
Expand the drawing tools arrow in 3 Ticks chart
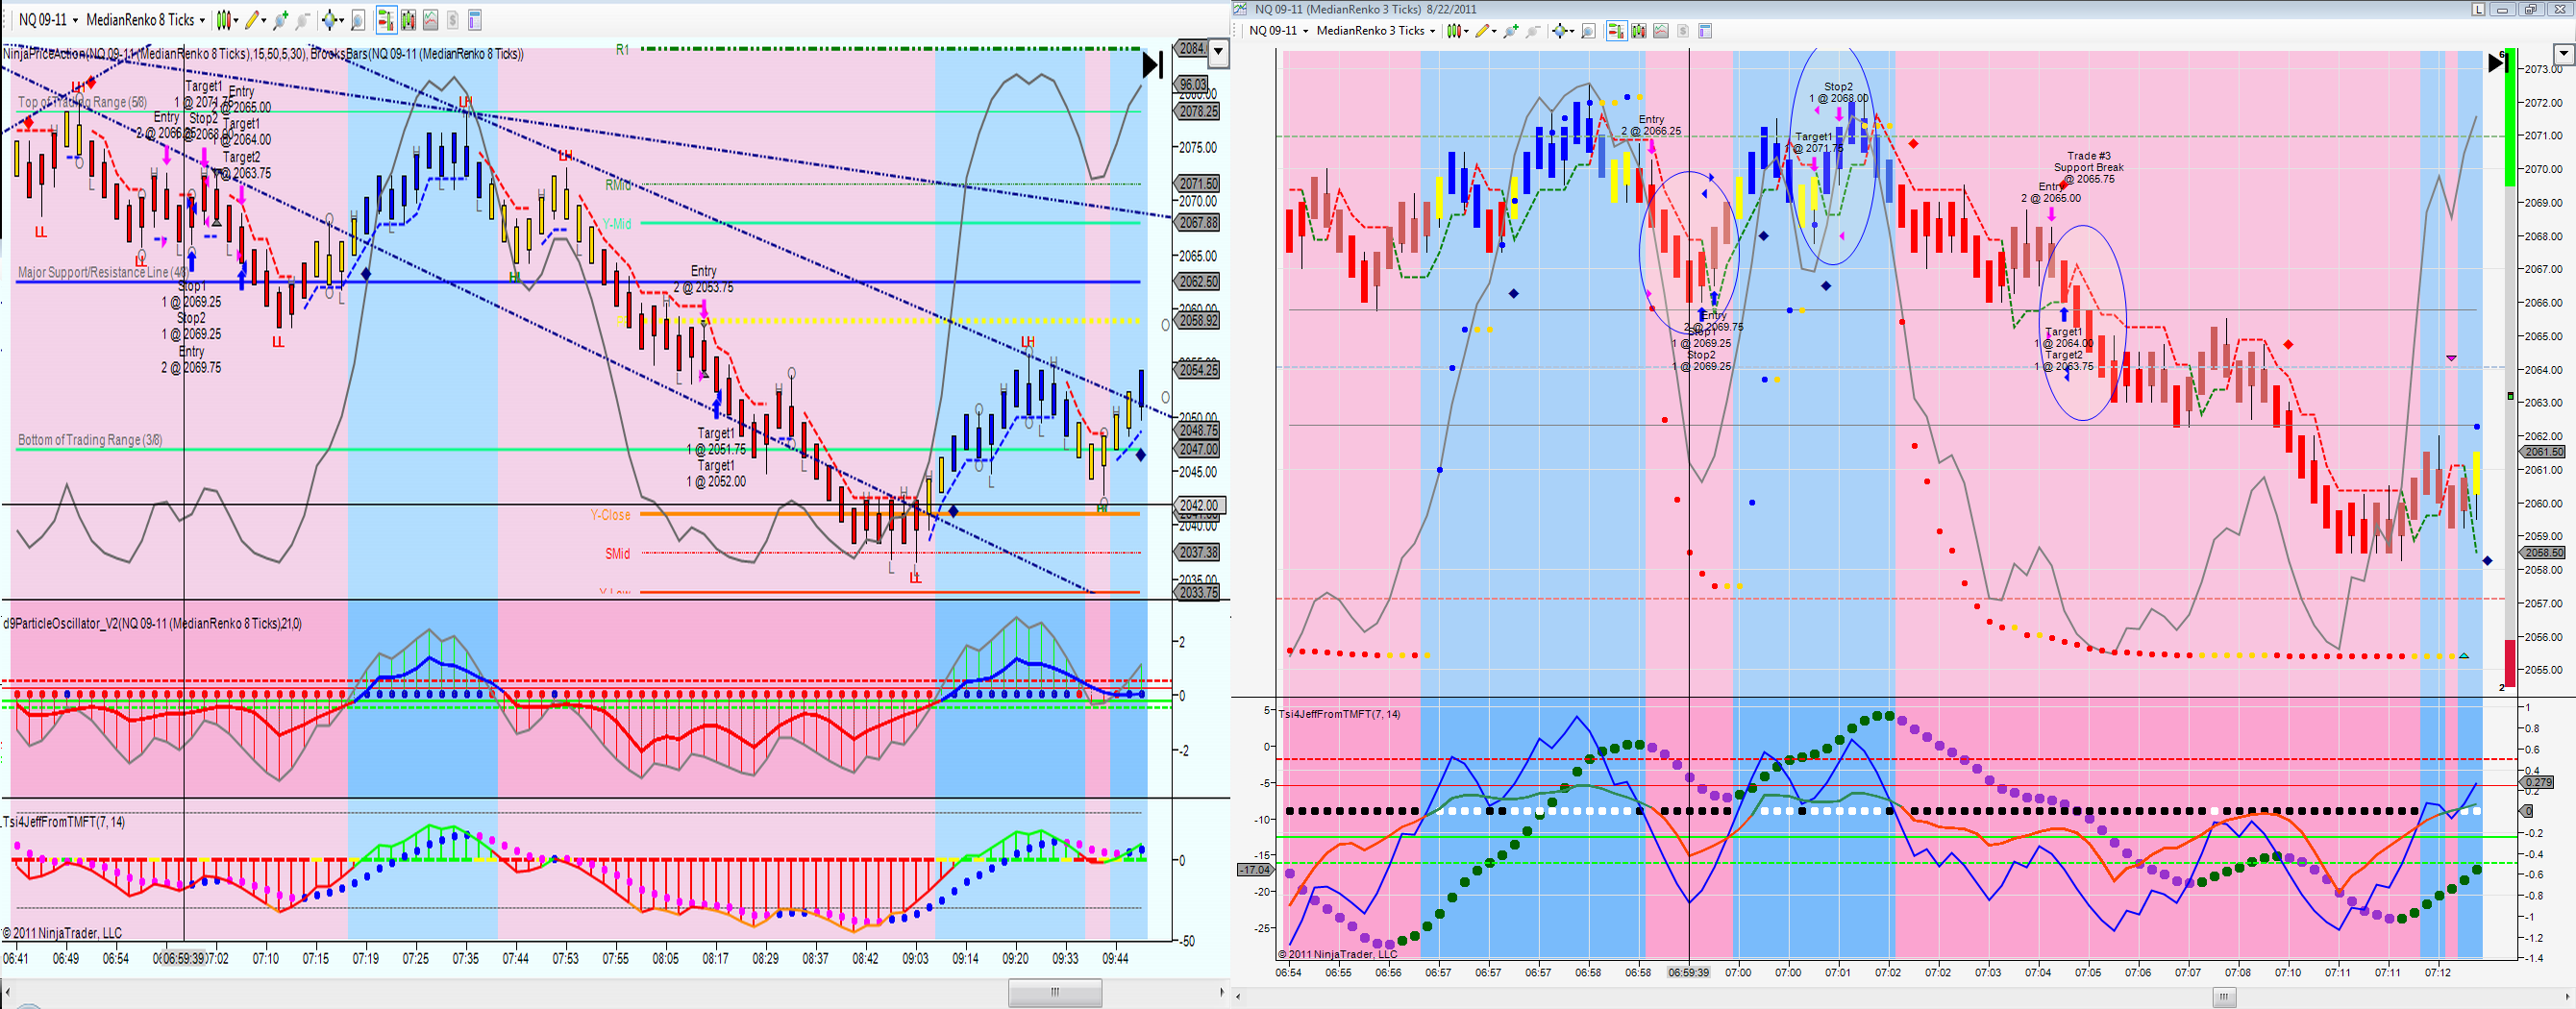1494,31
